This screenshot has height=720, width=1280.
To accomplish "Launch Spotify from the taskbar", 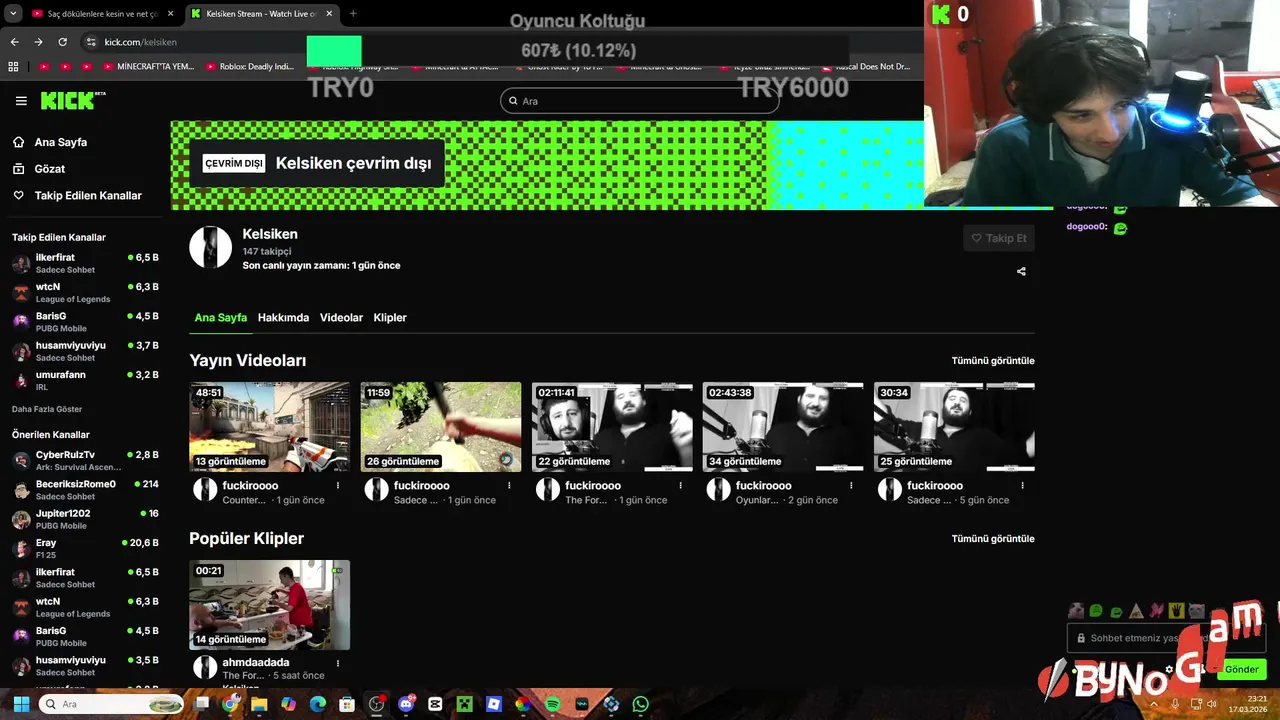I will click(553, 704).
